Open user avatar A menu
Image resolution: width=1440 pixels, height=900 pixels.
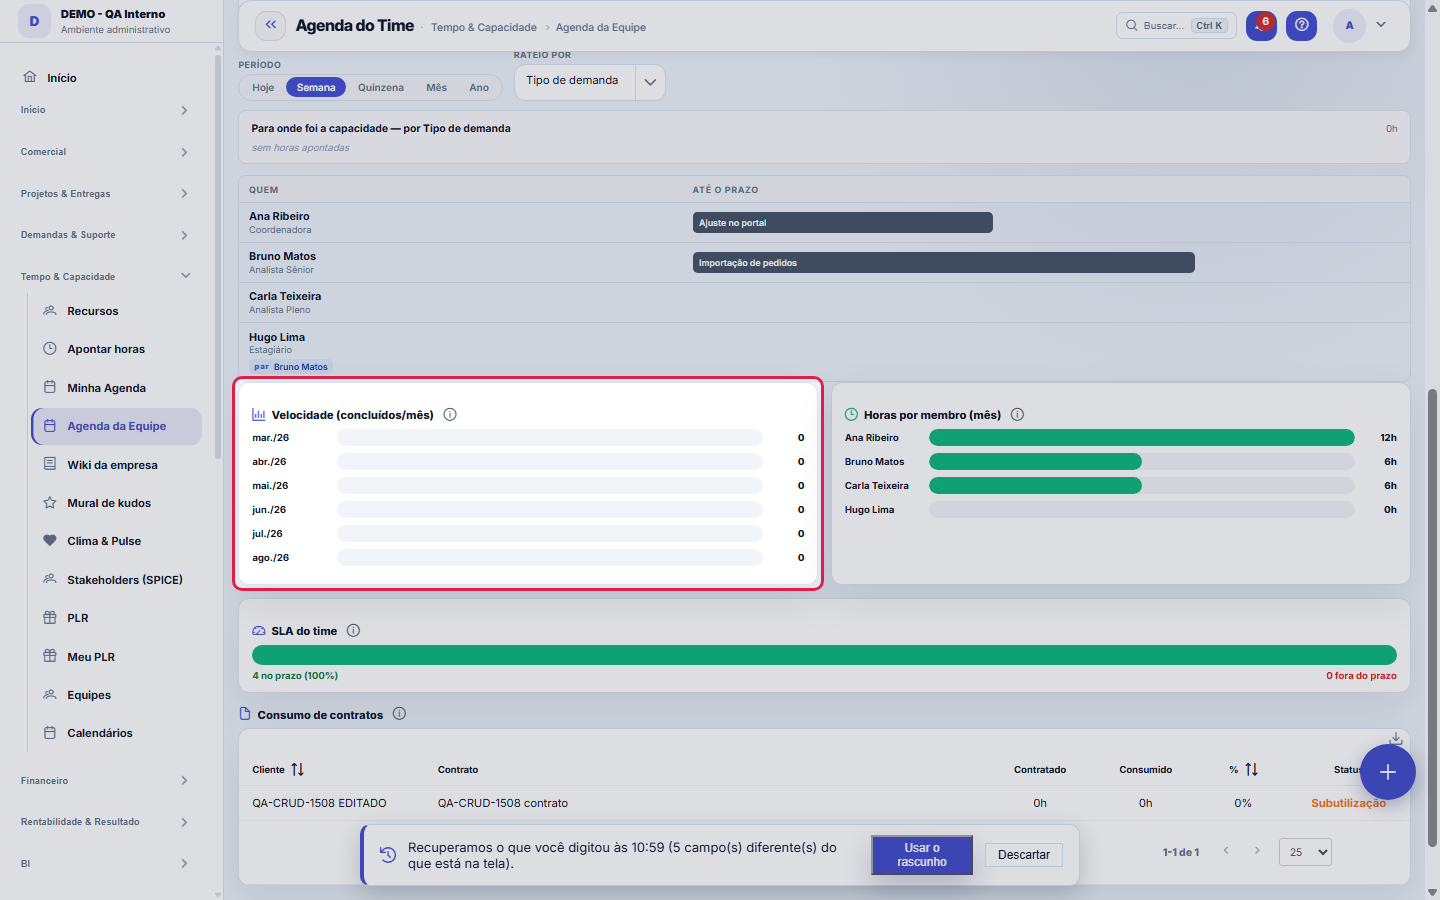(1349, 26)
